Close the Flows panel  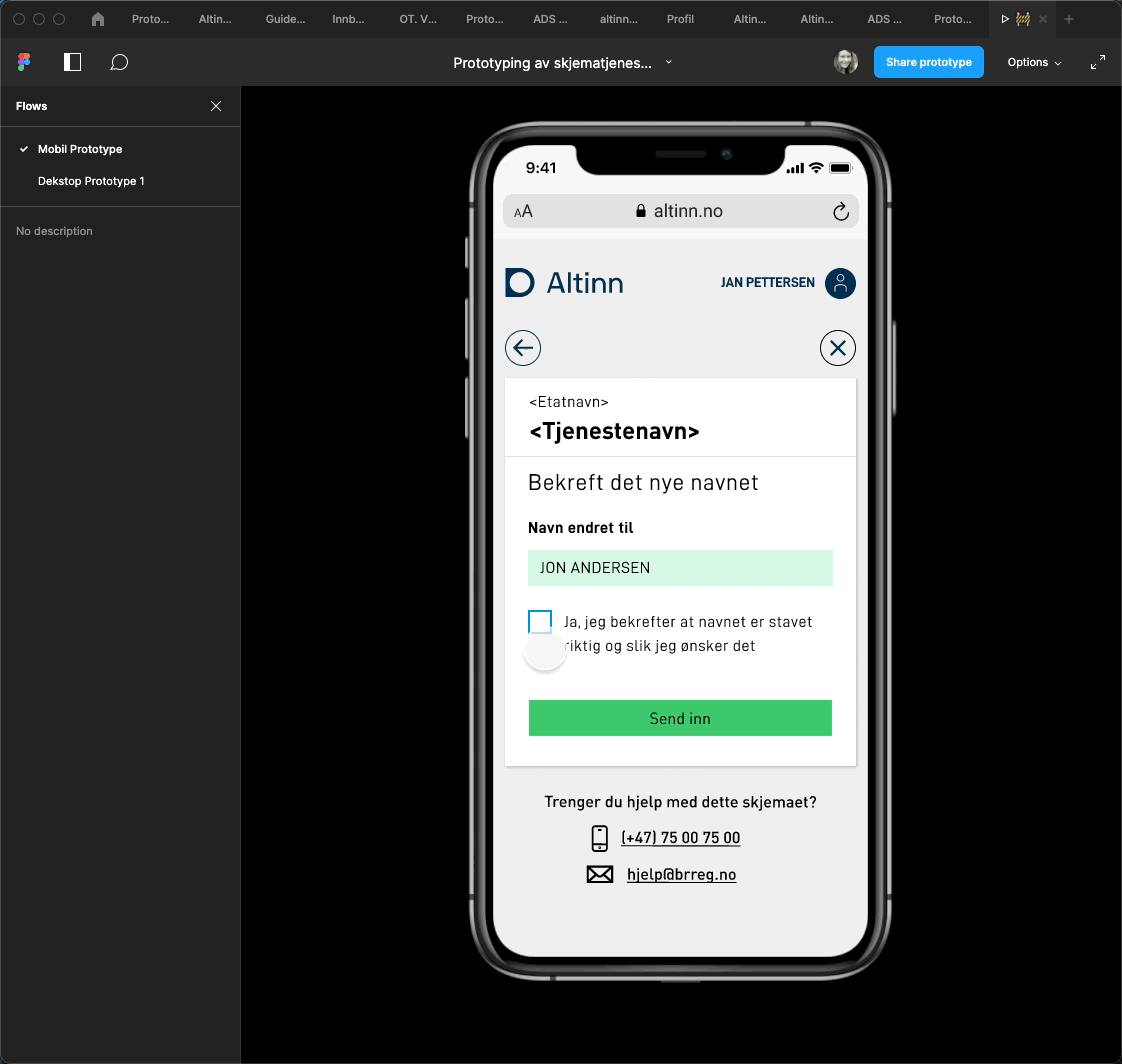coord(216,106)
